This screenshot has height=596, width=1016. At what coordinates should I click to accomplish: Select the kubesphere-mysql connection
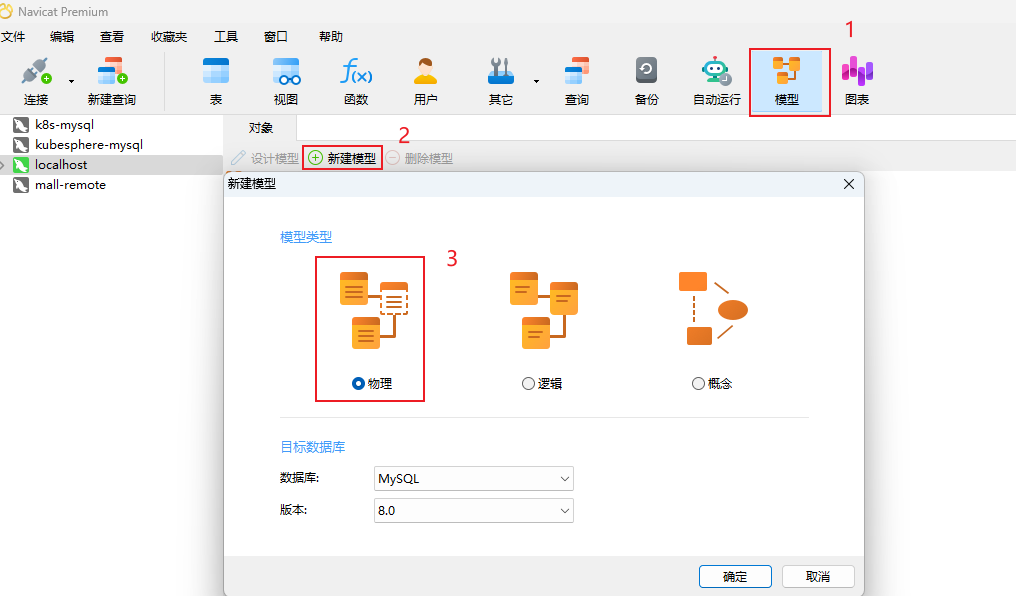click(x=89, y=144)
